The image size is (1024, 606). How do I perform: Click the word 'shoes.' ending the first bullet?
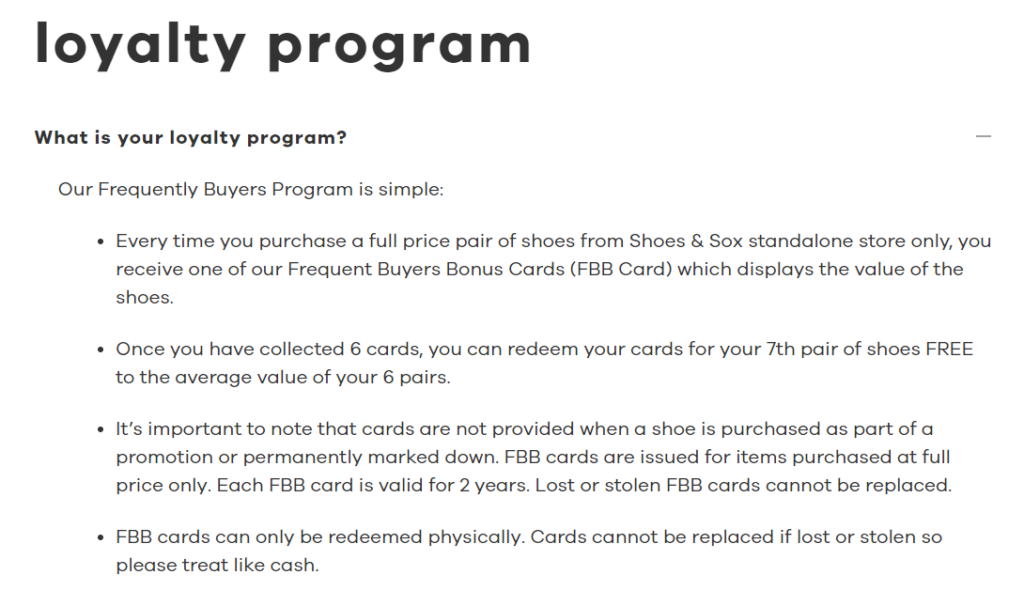(144, 298)
